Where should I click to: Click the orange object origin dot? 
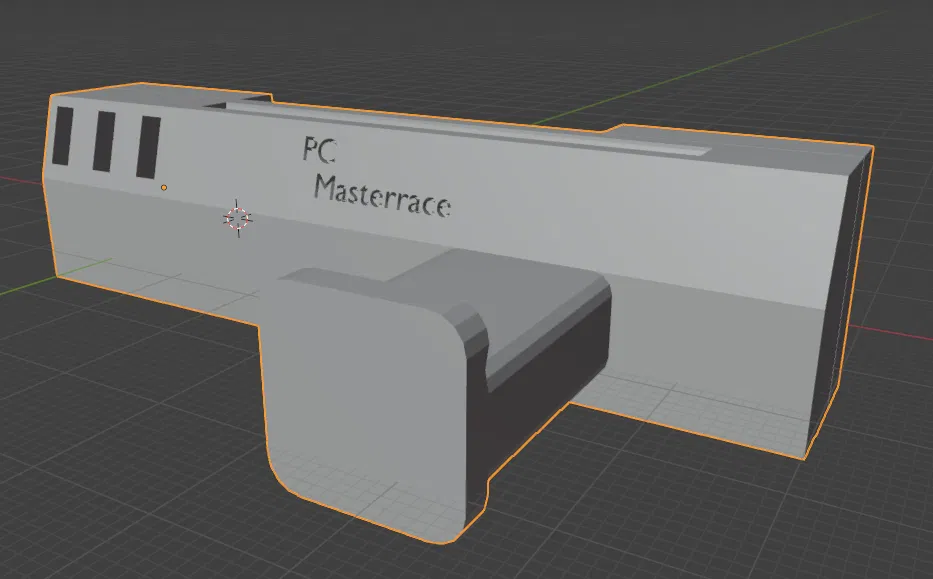click(x=163, y=186)
